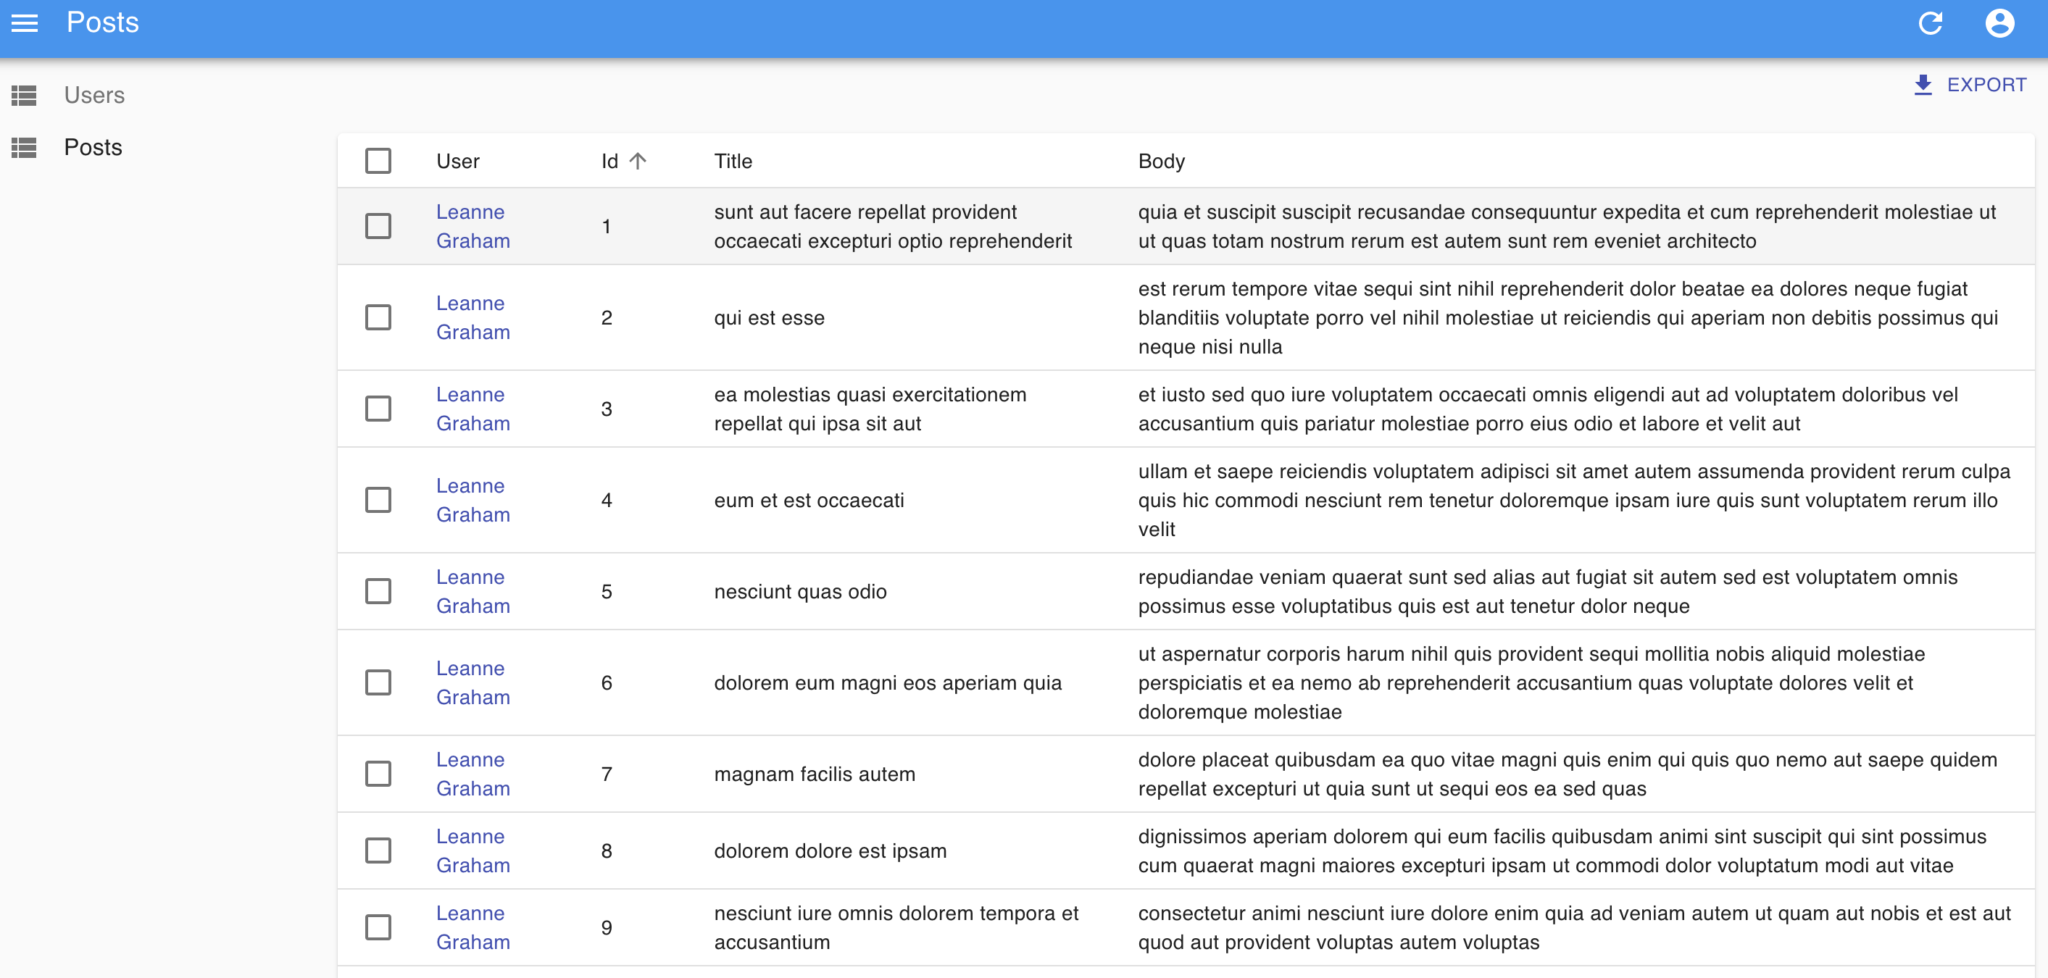Open navigation drawer via hamburger icon
The image size is (2048, 978).
pos(24,23)
